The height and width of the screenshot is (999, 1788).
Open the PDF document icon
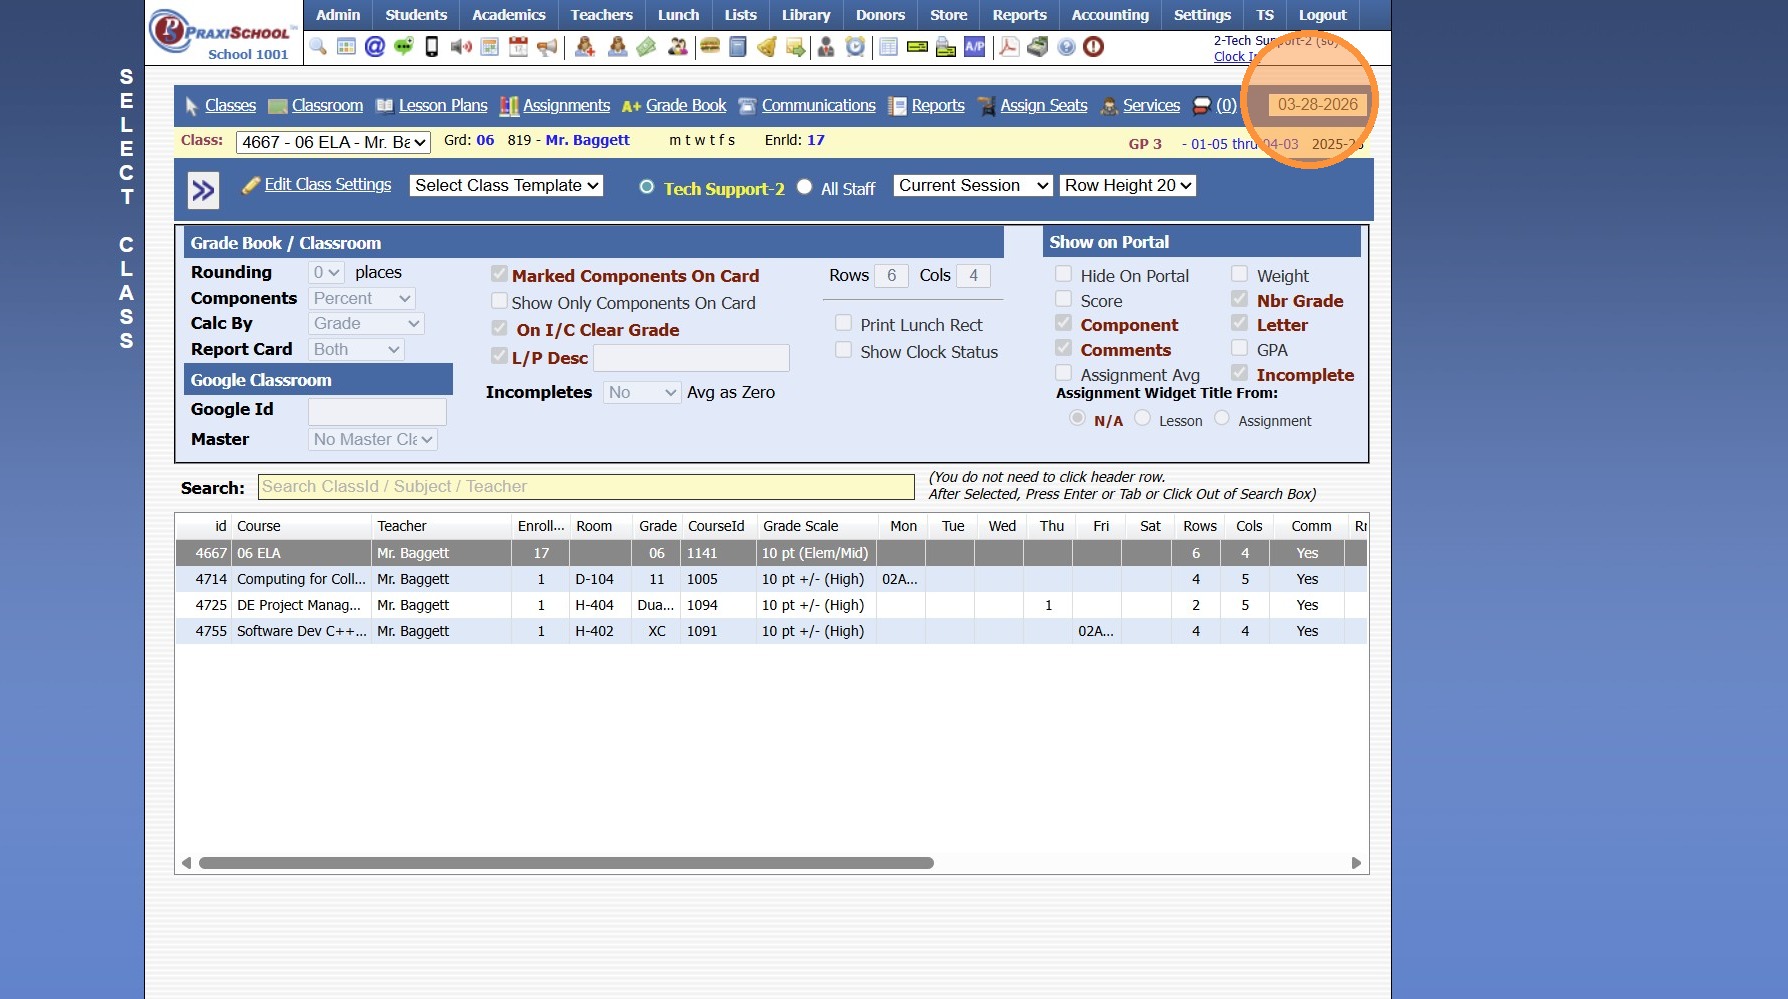[1009, 46]
